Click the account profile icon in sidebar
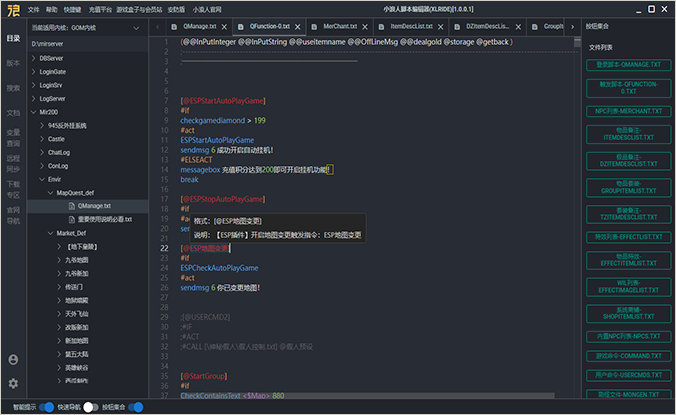 13,359
